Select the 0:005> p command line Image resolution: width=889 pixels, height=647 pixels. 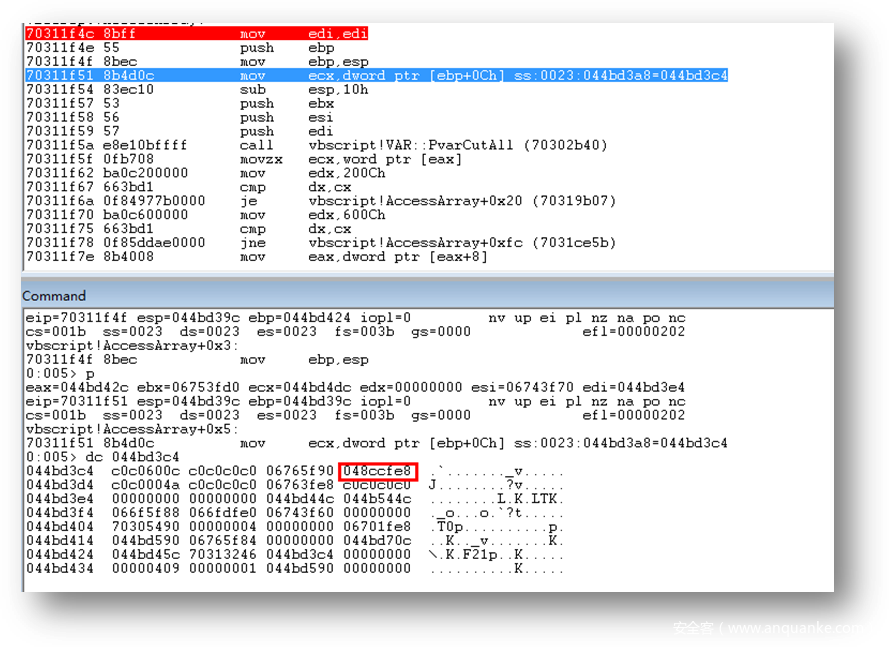pyautogui.click(x=60, y=373)
